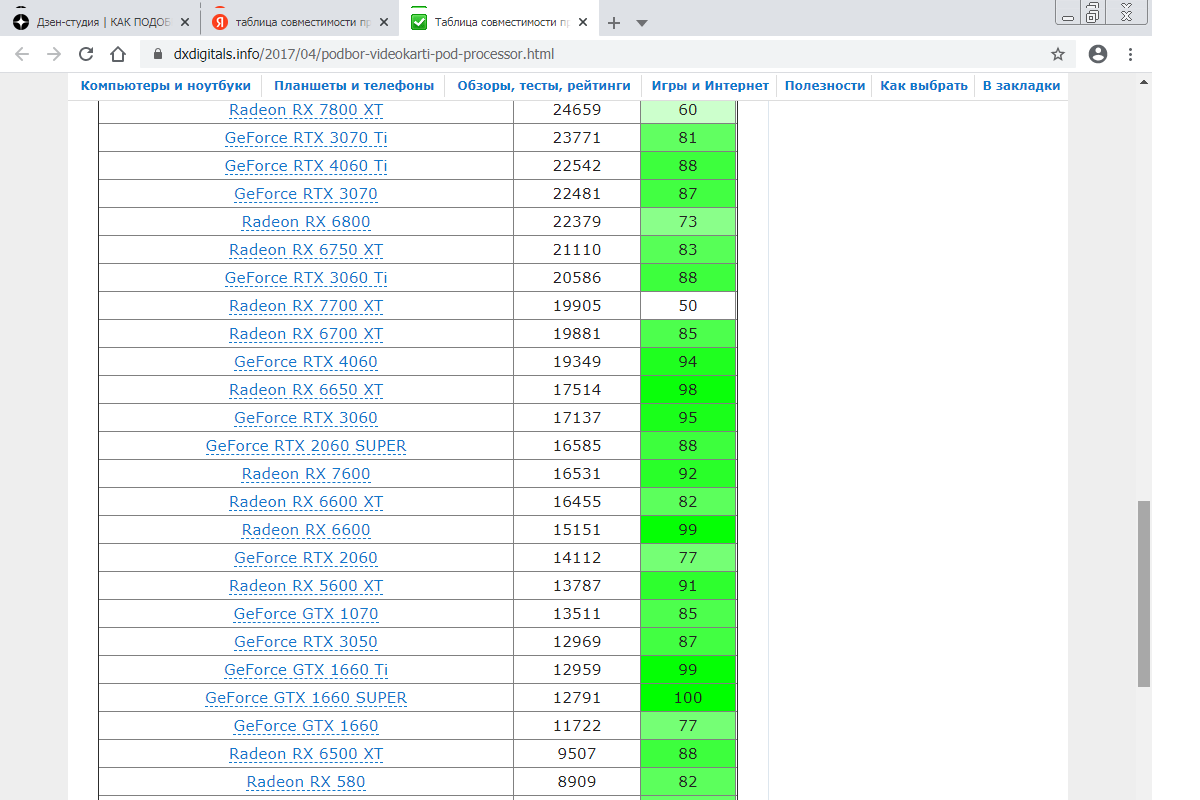
Task: Click the vertical page scrollbar thumb
Action: click(1144, 593)
